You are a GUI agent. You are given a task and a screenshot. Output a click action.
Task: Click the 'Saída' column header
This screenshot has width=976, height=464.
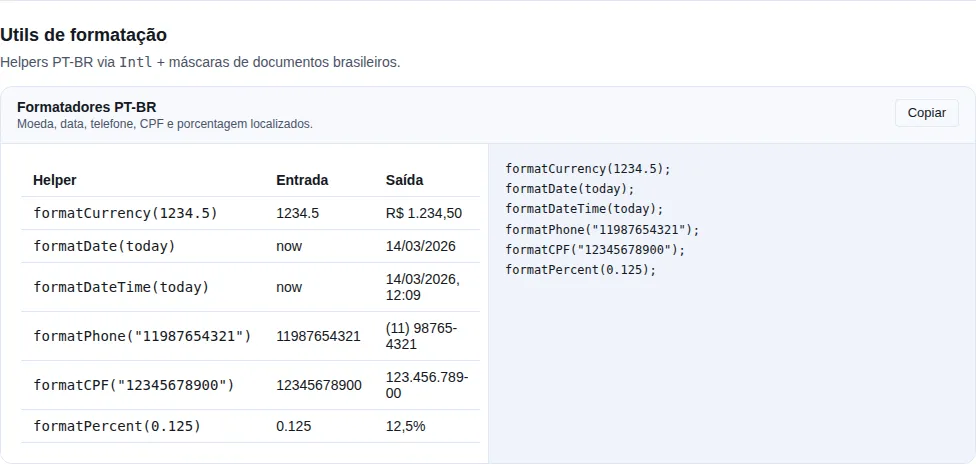405,181
